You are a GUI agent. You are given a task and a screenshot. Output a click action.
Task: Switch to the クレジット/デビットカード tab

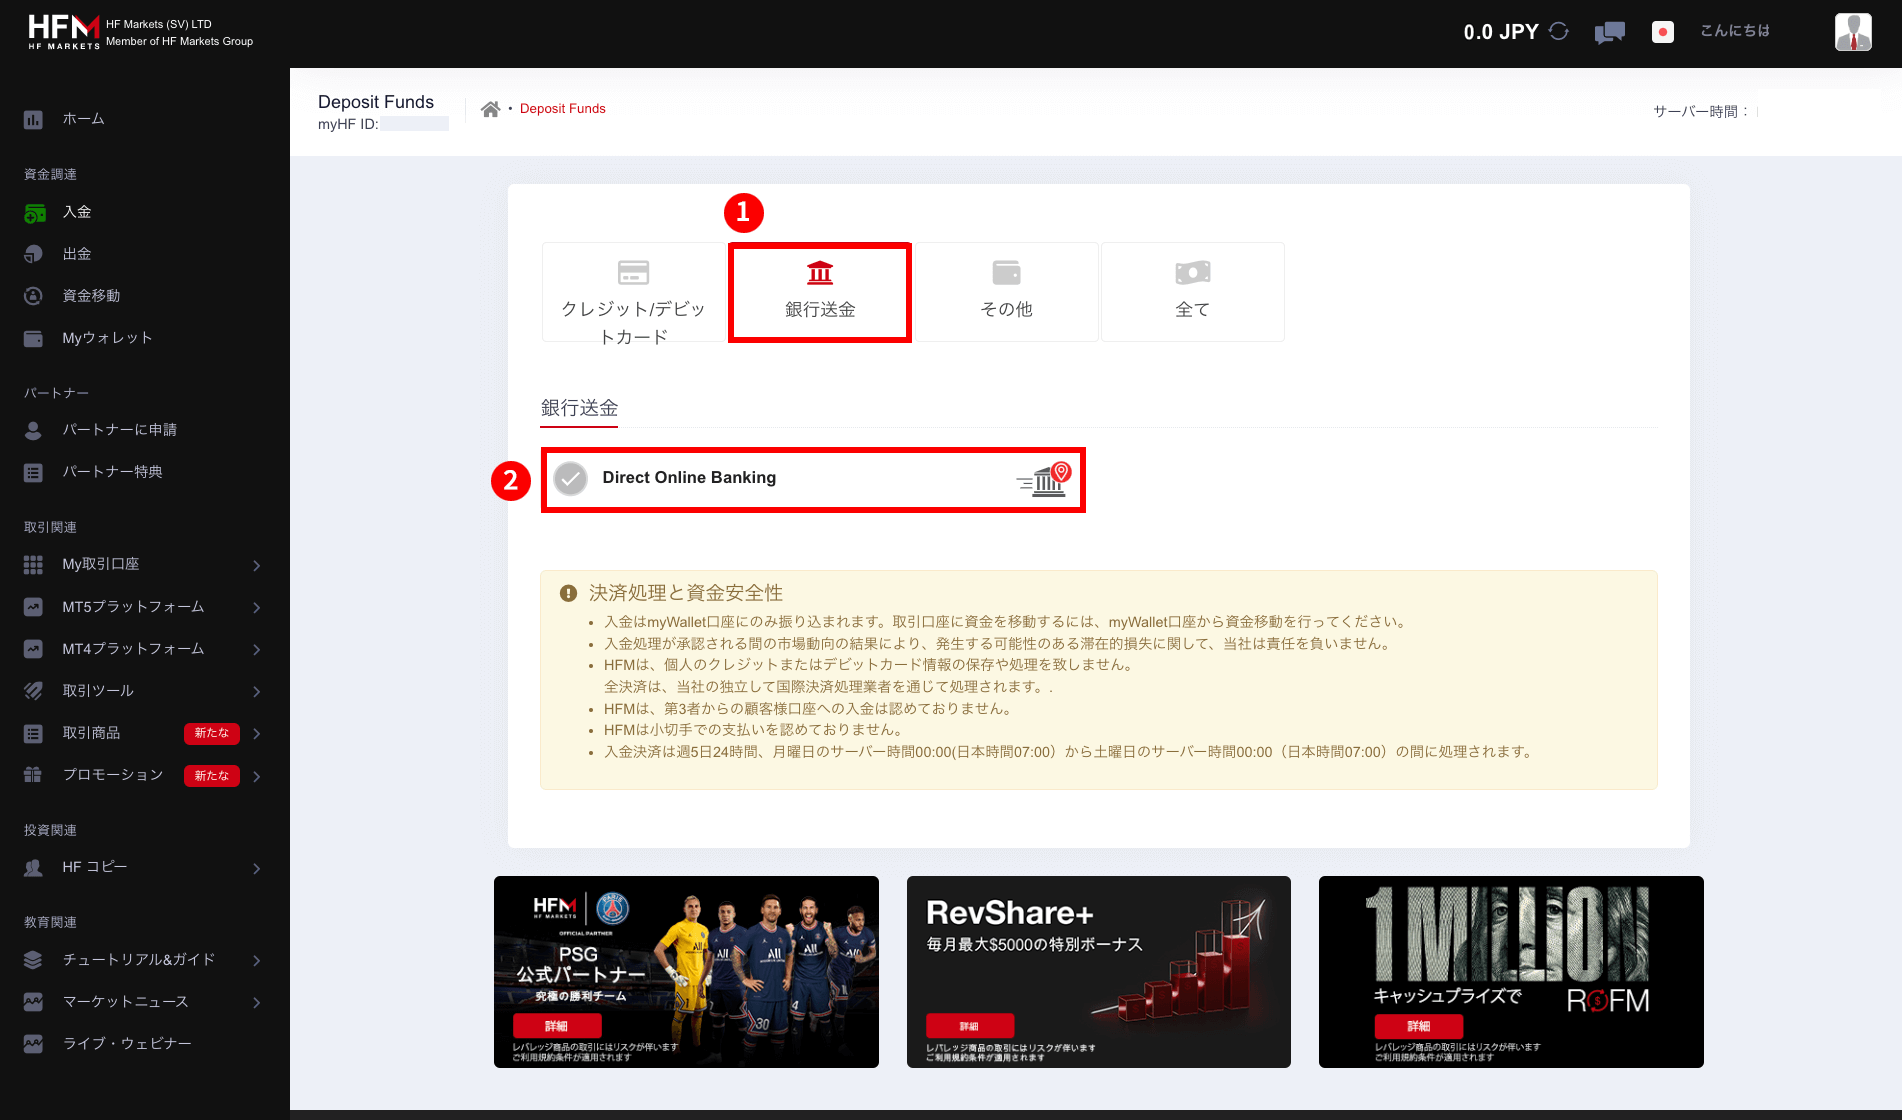tap(632, 292)
